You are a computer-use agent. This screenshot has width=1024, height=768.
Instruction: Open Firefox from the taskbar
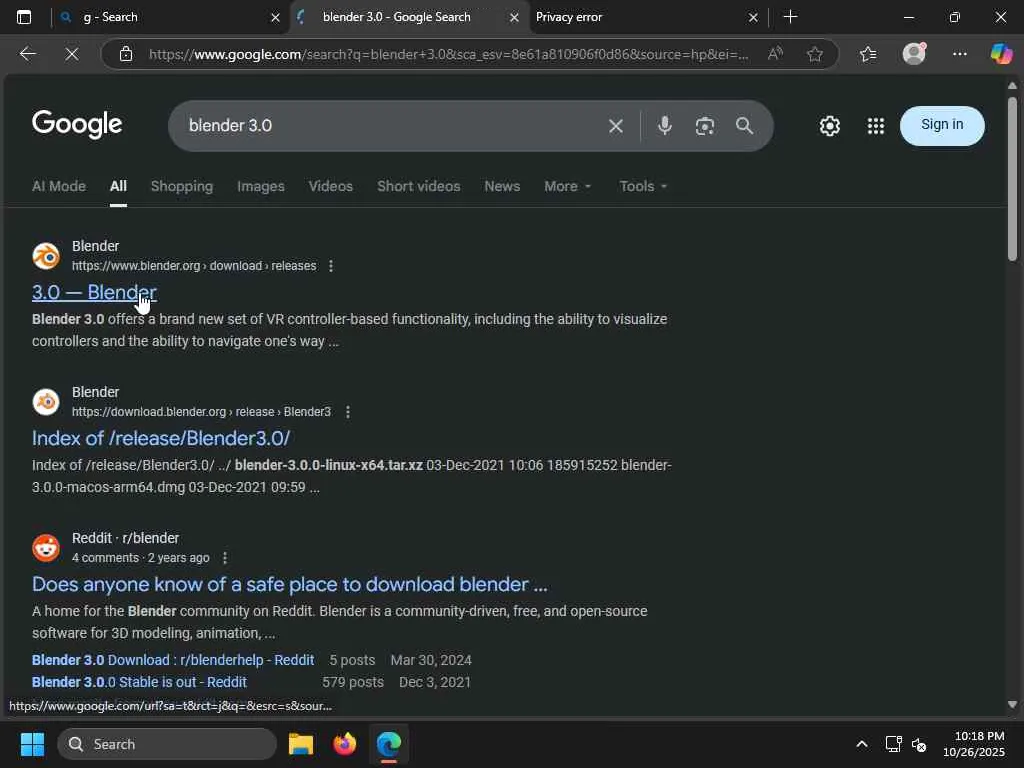tap(345, 744)
